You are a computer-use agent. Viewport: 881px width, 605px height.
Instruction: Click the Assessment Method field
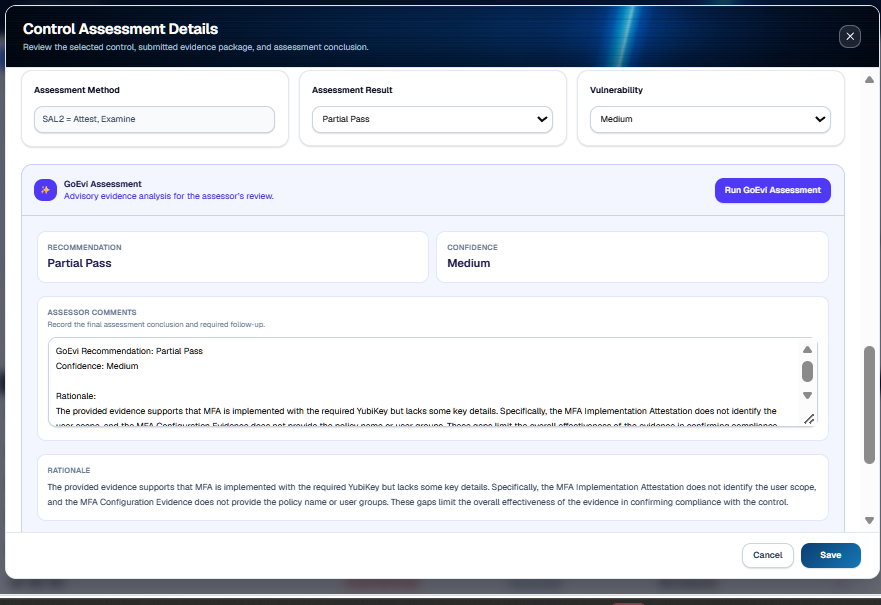155,119
